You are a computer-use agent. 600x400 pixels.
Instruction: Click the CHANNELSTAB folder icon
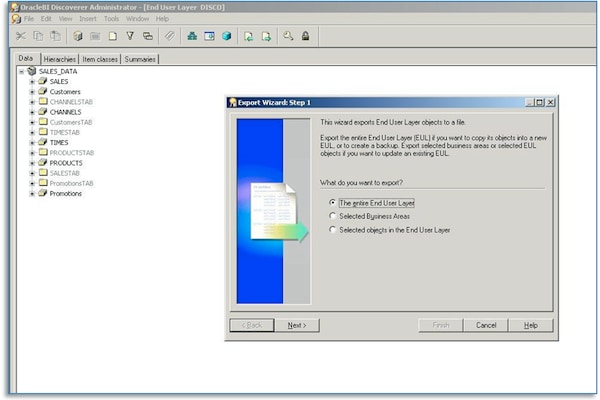(x=43, y=101)
